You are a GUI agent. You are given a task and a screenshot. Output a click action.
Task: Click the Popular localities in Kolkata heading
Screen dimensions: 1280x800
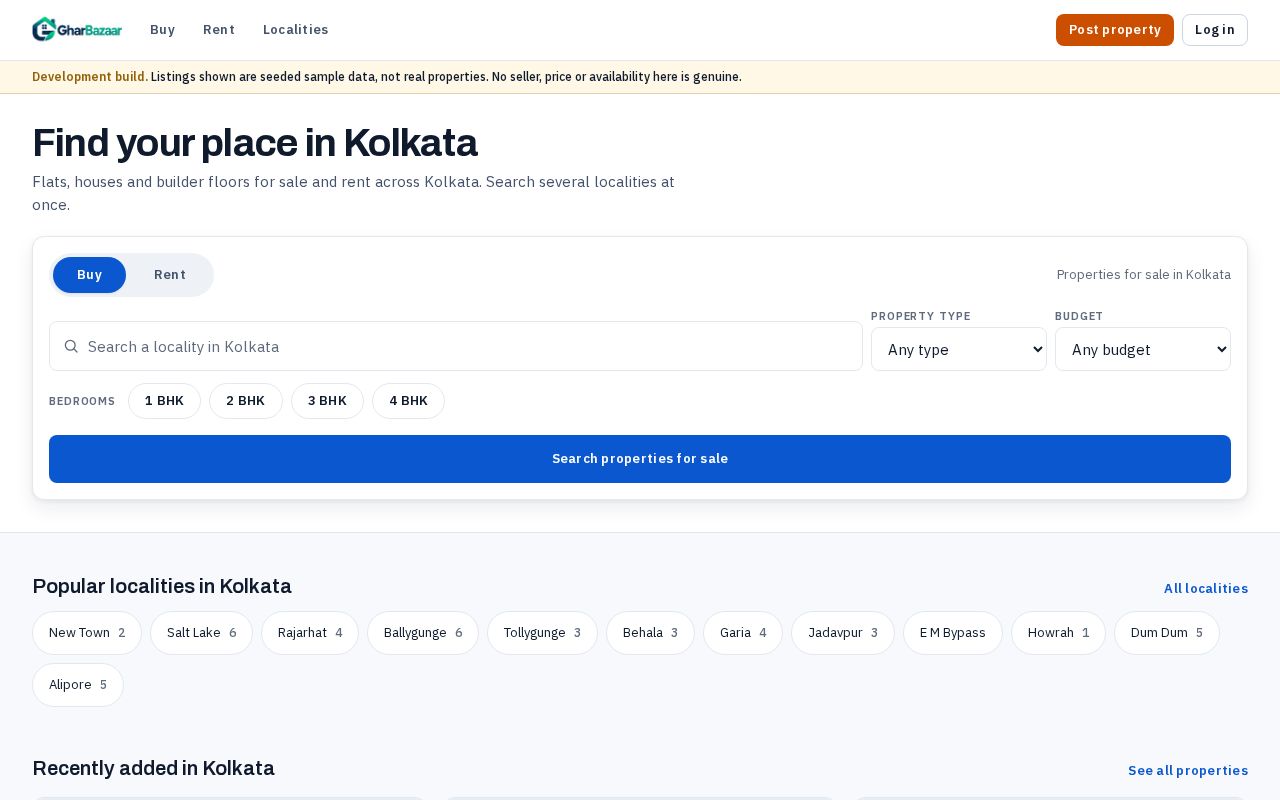pos(162,586)
